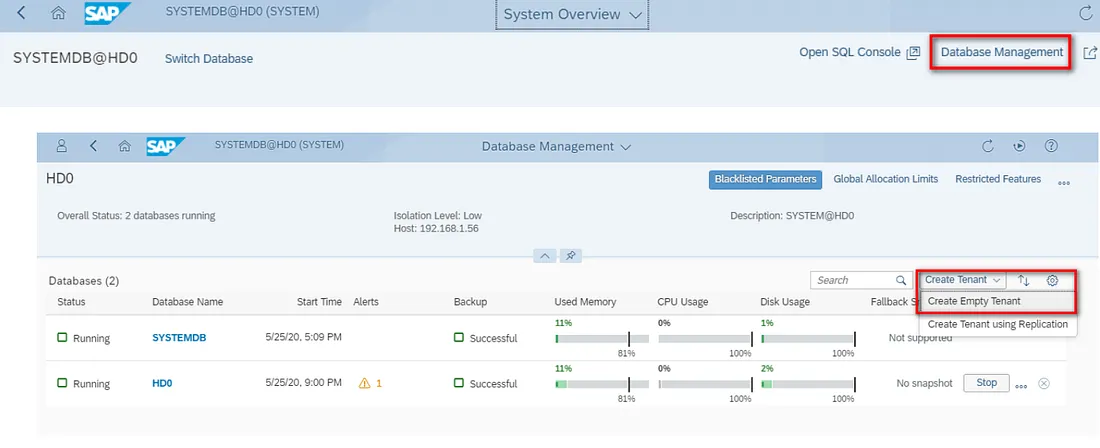Open Restricted Features

(x=998, y=179)
